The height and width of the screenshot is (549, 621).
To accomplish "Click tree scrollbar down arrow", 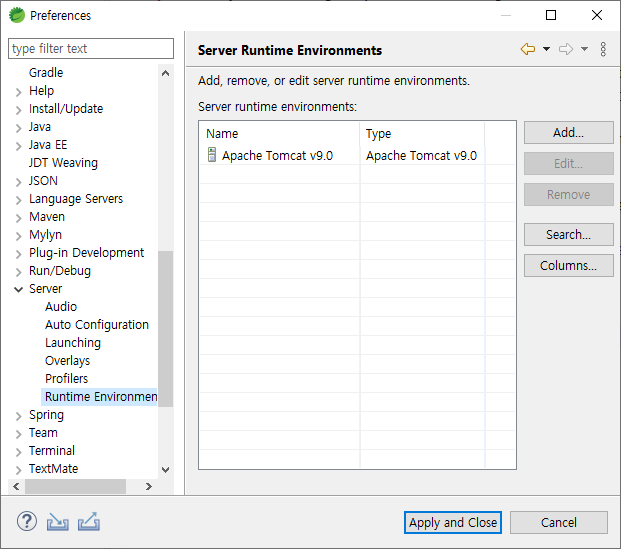I will [x=166, y=470].
